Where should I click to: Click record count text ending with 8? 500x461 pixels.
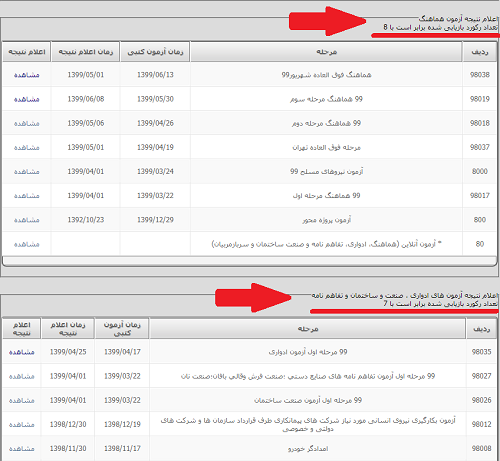440,27
